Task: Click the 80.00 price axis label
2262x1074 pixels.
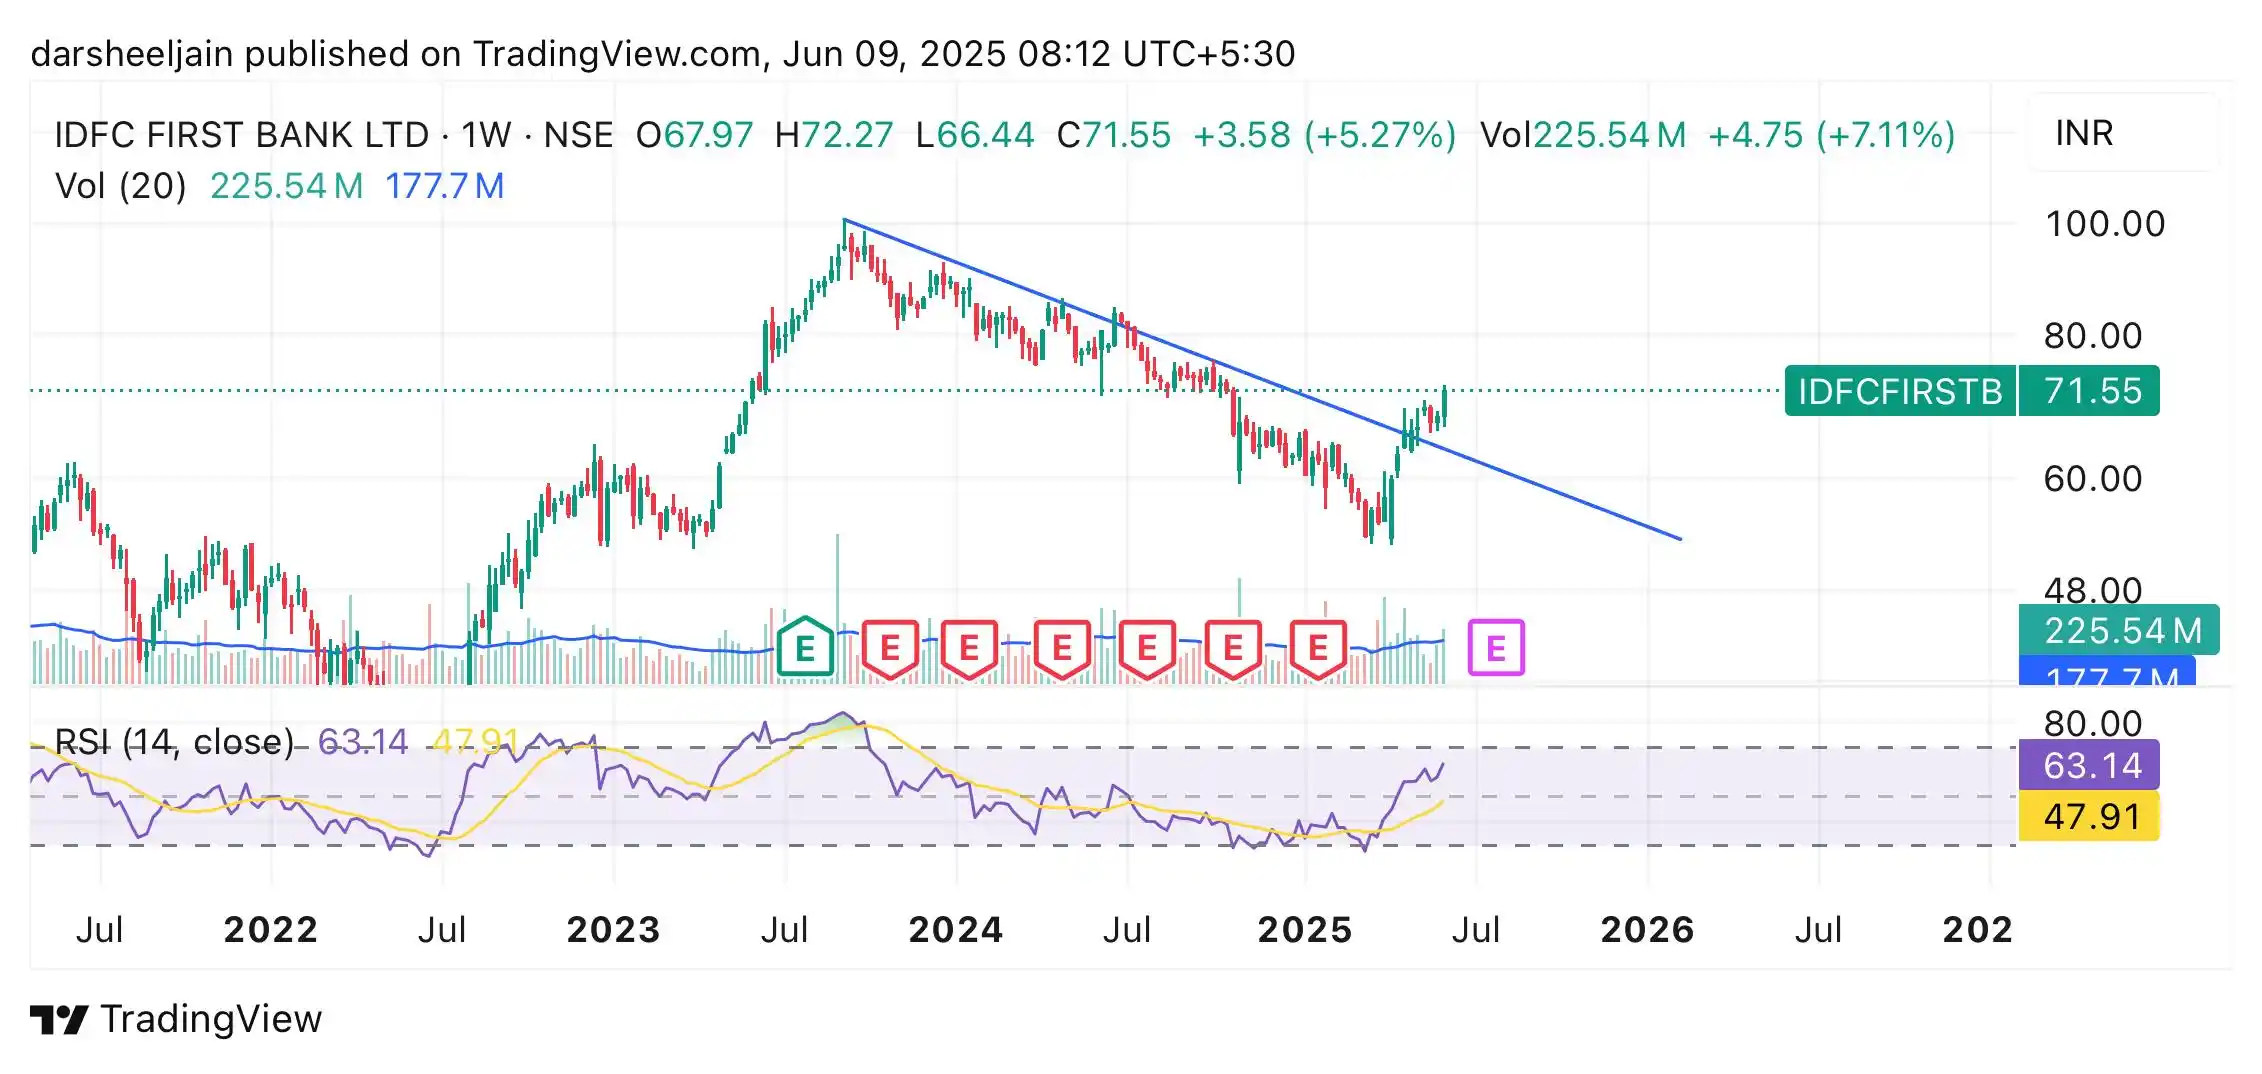Action: pos(2093,336)
